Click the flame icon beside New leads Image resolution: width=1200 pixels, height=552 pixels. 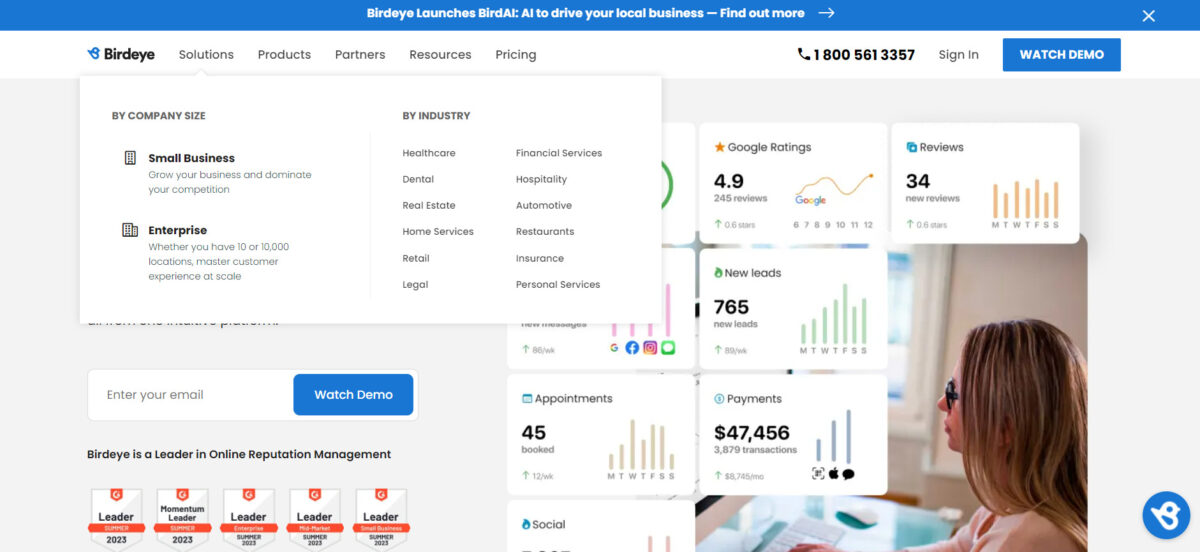pos(718,273)
